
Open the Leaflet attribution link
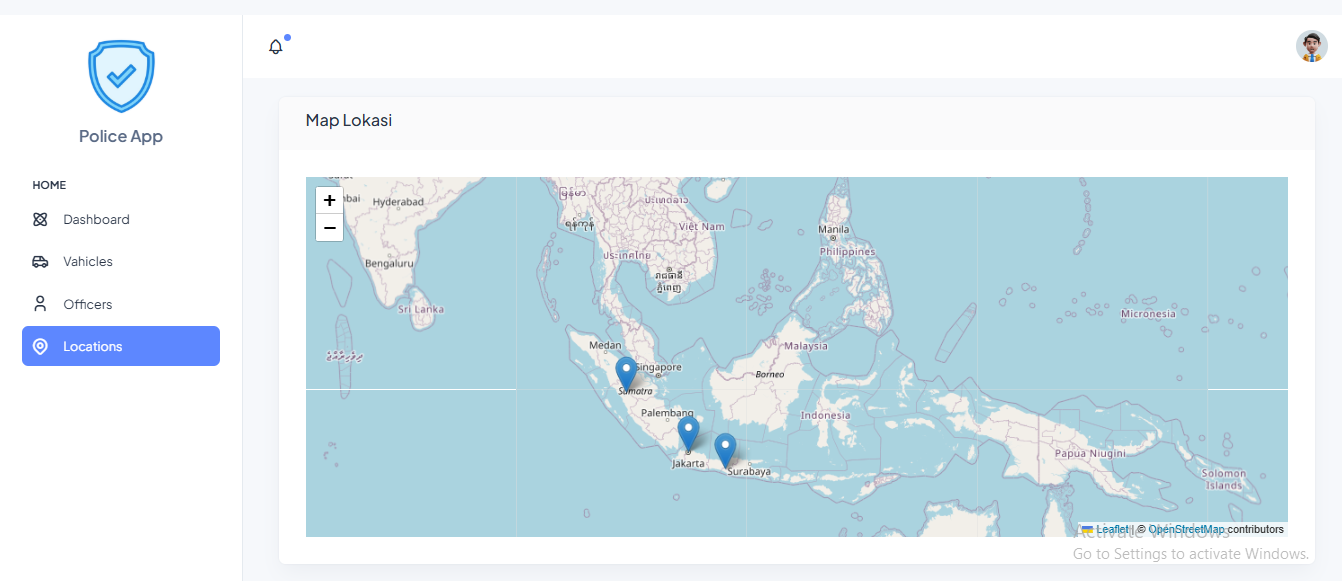pyautogui.click(x=1111, y=529)
